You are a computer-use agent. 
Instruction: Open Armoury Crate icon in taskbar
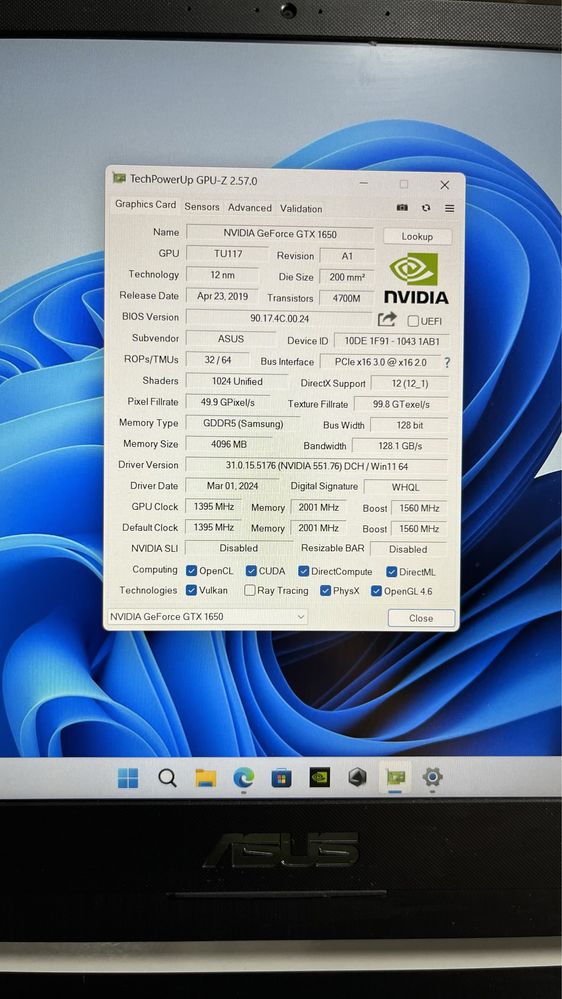[x=357, y=777]
